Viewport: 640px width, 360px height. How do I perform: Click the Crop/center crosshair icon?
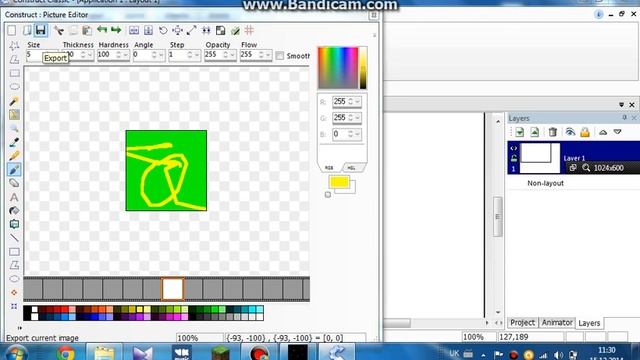tap(178, 30)
